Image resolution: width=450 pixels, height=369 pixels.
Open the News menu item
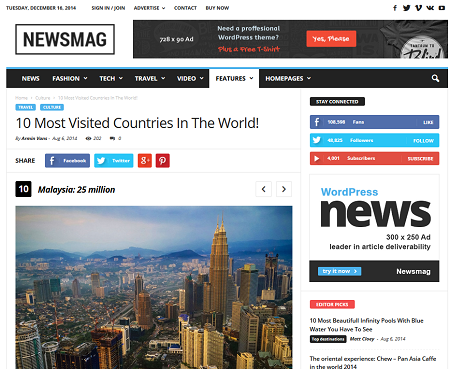[30, 78]
